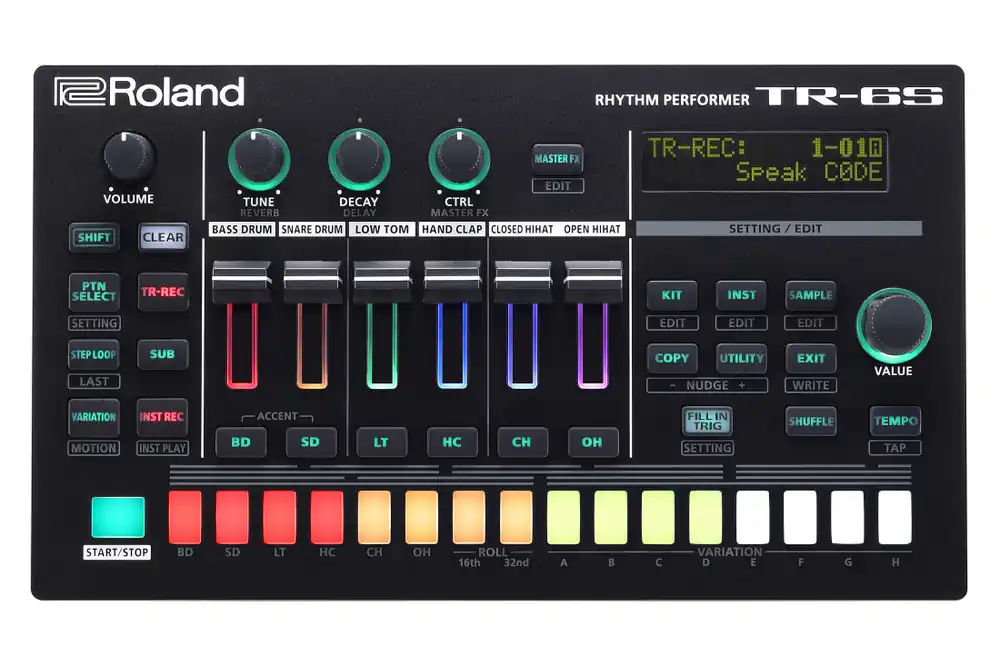This screenshot has width=1000, height=666.
Task: Select the CH instrument button
Action: tap(522, 442)
